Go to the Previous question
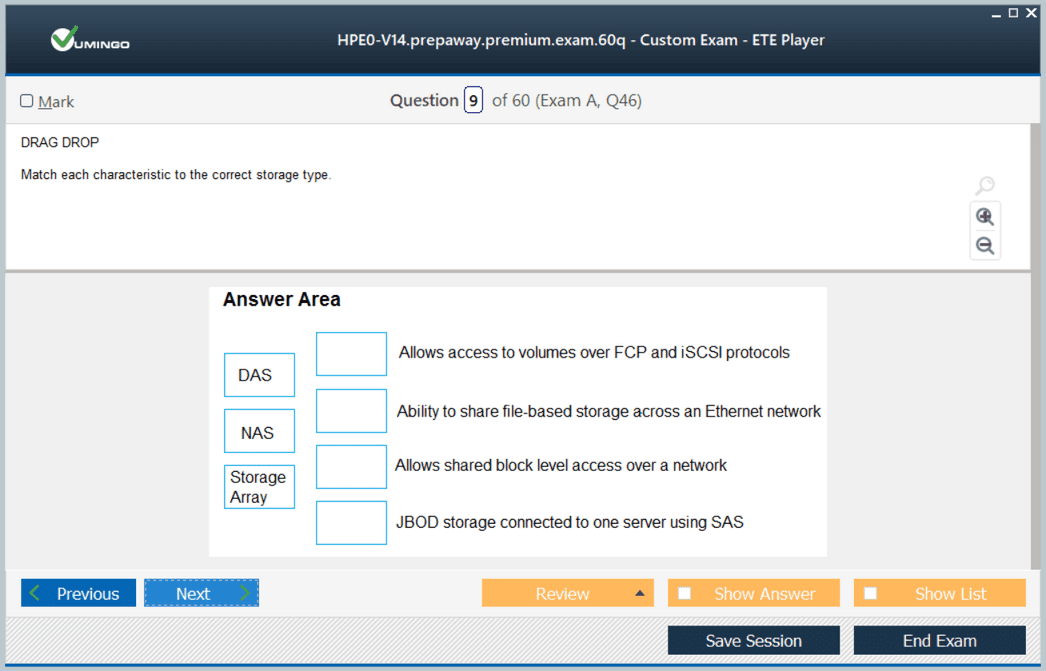1046x671 pixels. [78, 593]
